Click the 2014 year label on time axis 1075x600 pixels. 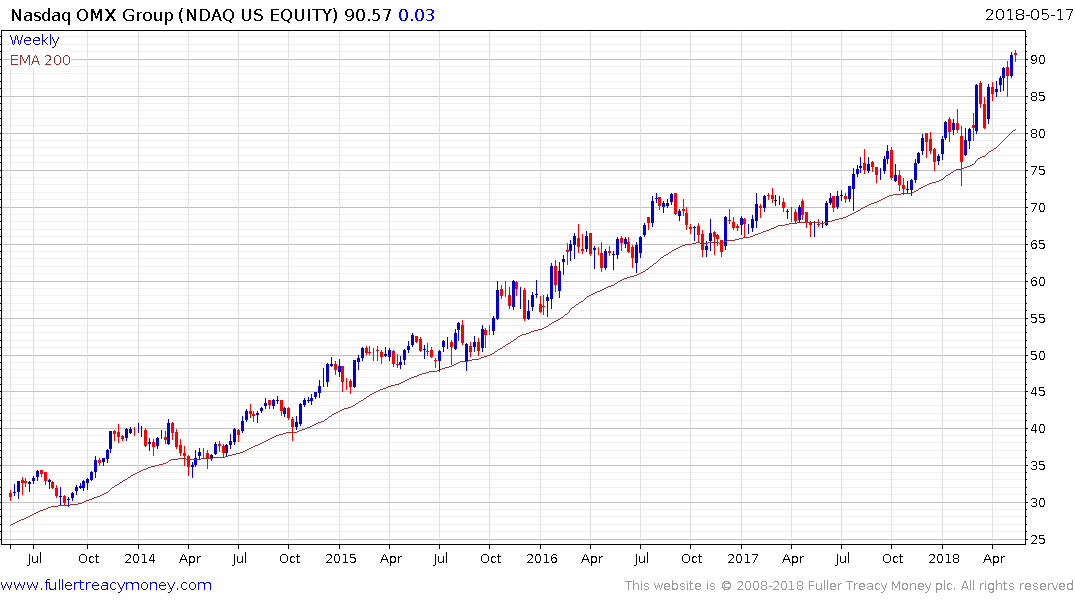(x=140, y=559)
